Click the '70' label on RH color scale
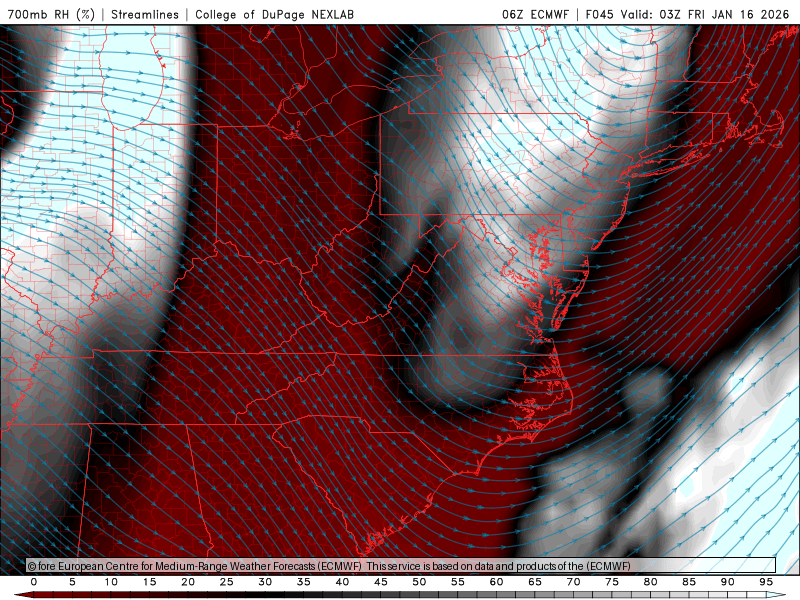Screen dimensions: 800x600 [573, 582]
